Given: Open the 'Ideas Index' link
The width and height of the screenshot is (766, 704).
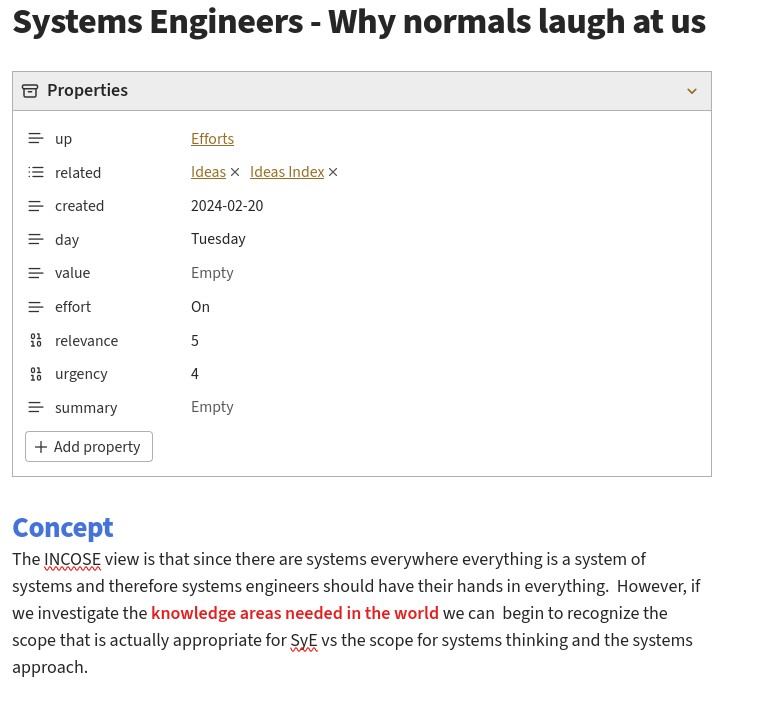Looking at the screenshot, I should pyautogui.click(x=287, y=172).
